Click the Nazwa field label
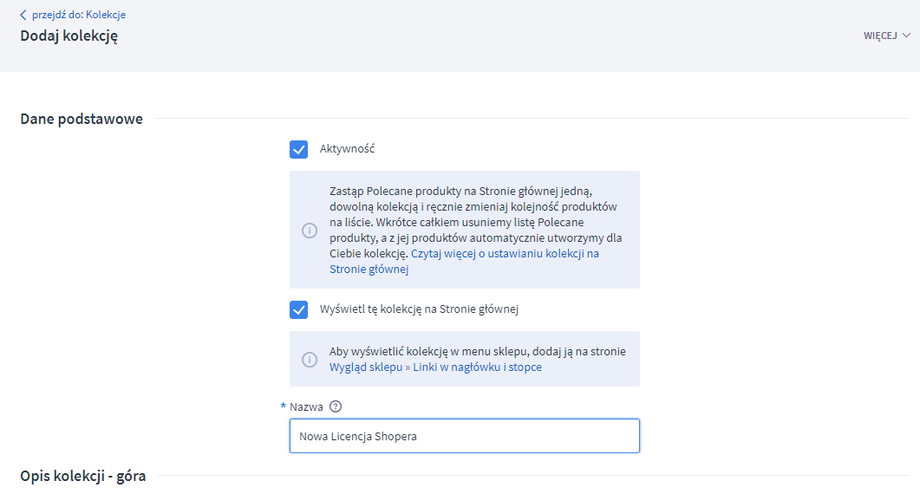This screenshot has height=494, width=920. click(306, 407)
